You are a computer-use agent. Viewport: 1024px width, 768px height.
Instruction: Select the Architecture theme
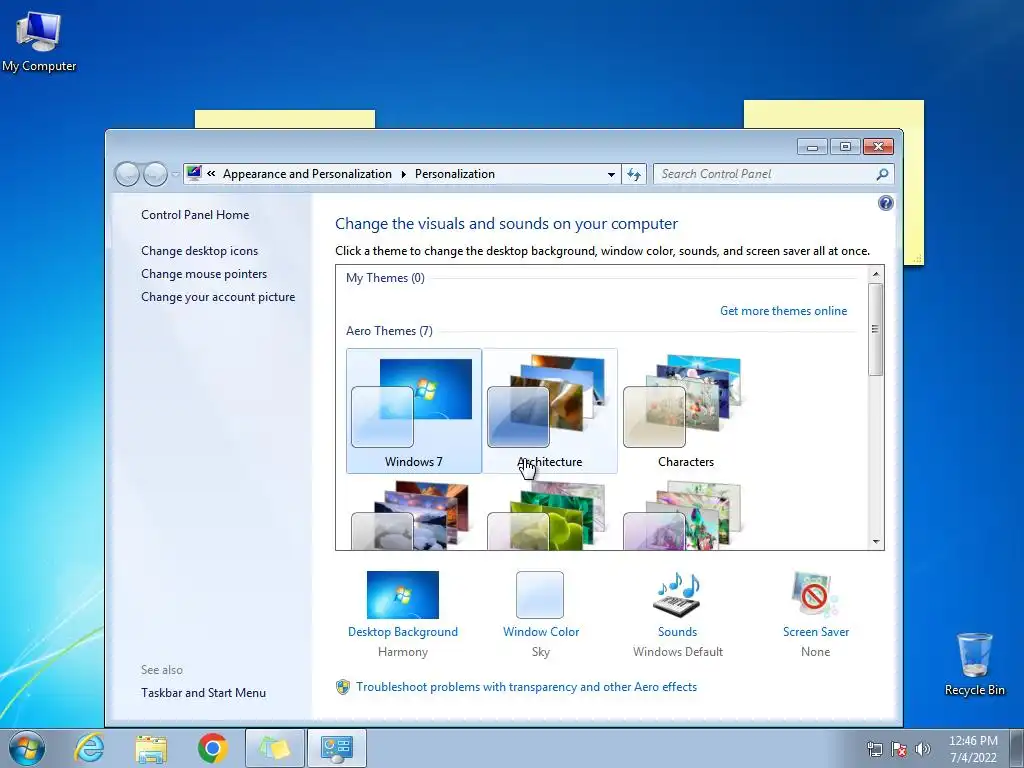[549, 411]
